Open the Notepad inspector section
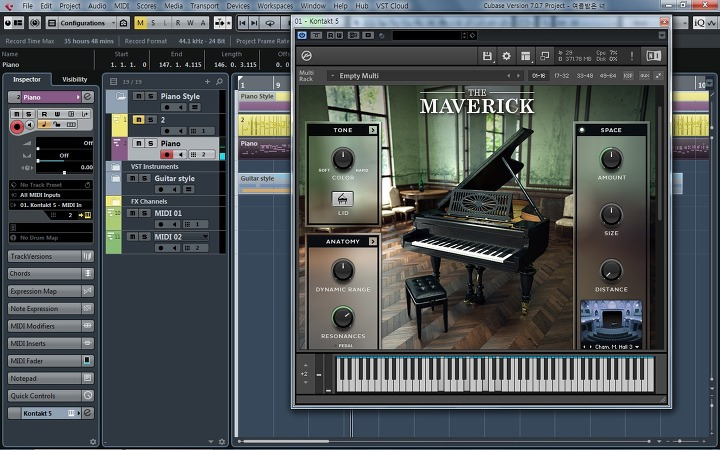The image size is (720, 450). pos(51,378)
